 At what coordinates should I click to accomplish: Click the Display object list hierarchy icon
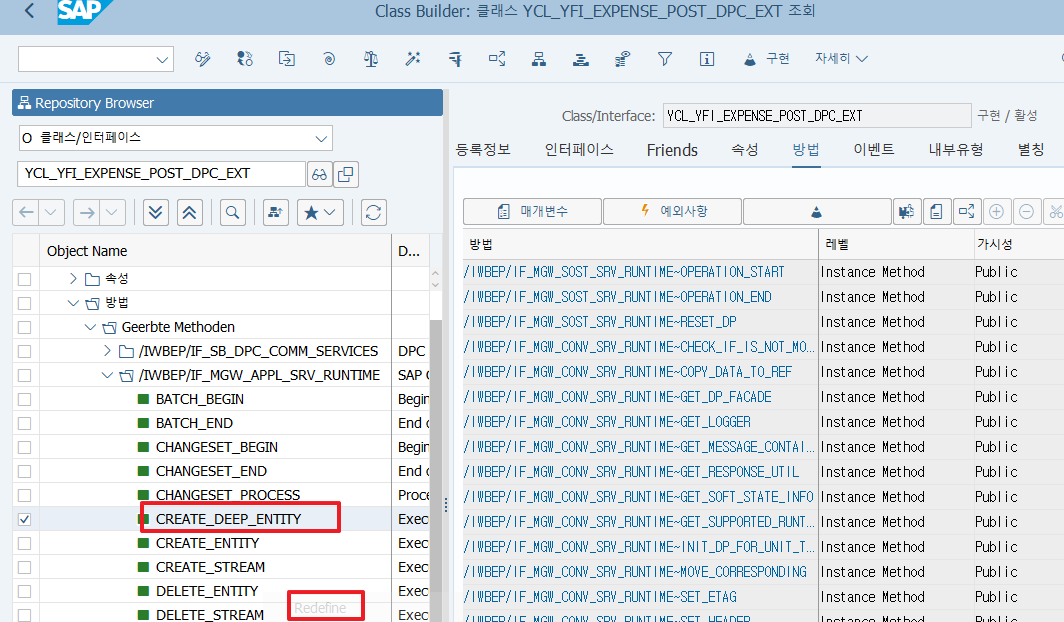(539, 59)
